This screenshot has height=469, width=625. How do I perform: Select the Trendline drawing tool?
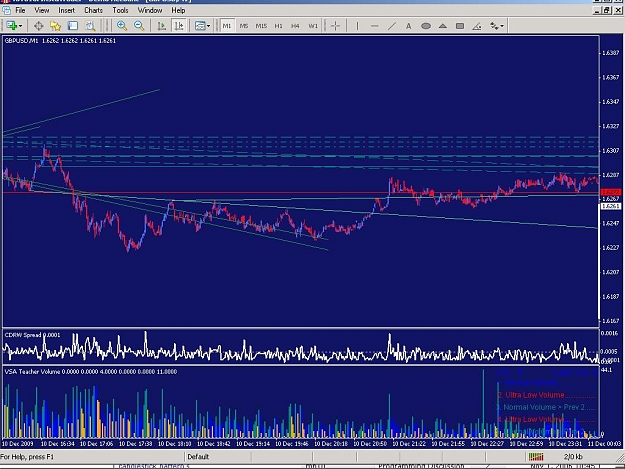pyautogui.click(x=392, y=26)
